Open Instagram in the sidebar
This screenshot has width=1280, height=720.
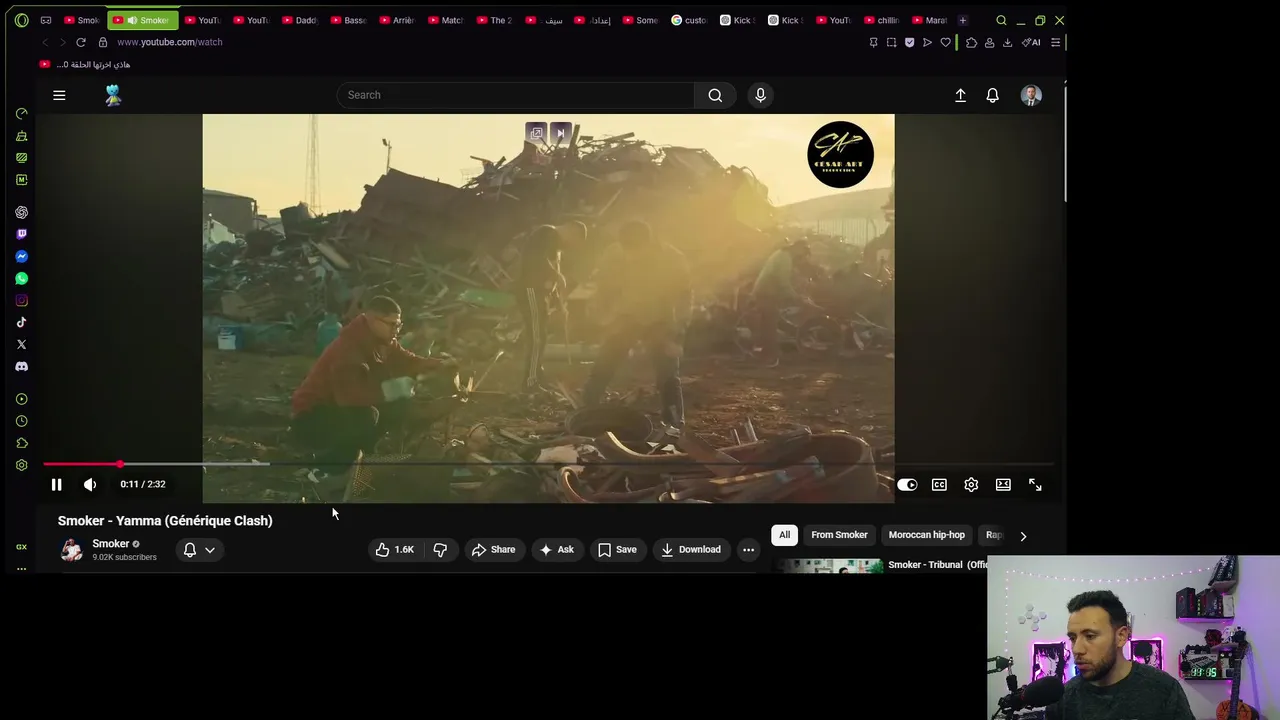pyautogui.click(x=21, y=300)
